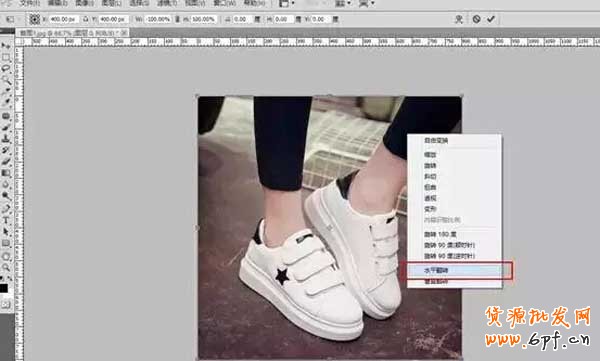Choose 缩放 (Scale) in context menu
The width and height of the screenshot is (600, 361).
[x=454, y=155]
